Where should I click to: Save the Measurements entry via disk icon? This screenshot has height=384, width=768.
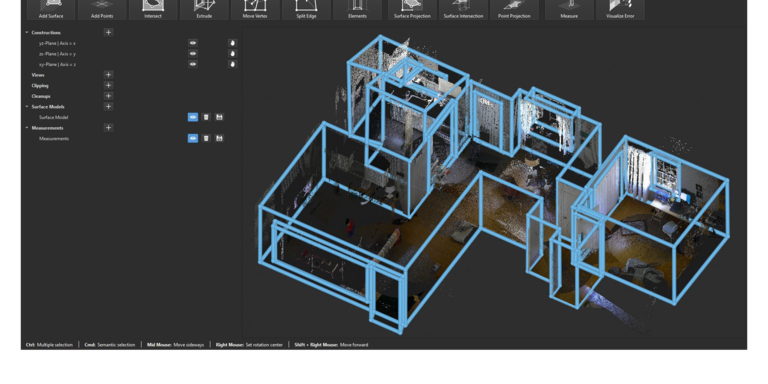tap(219, 138)
